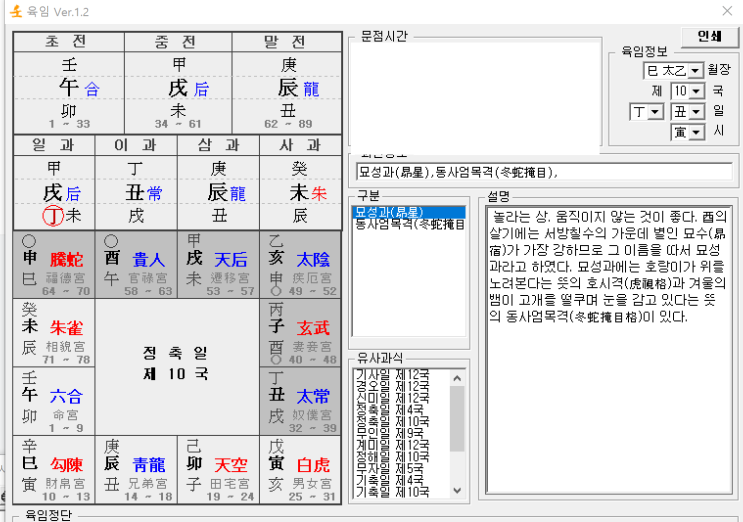Open the day stem dropdown showing 丁

tap(655, 112)
